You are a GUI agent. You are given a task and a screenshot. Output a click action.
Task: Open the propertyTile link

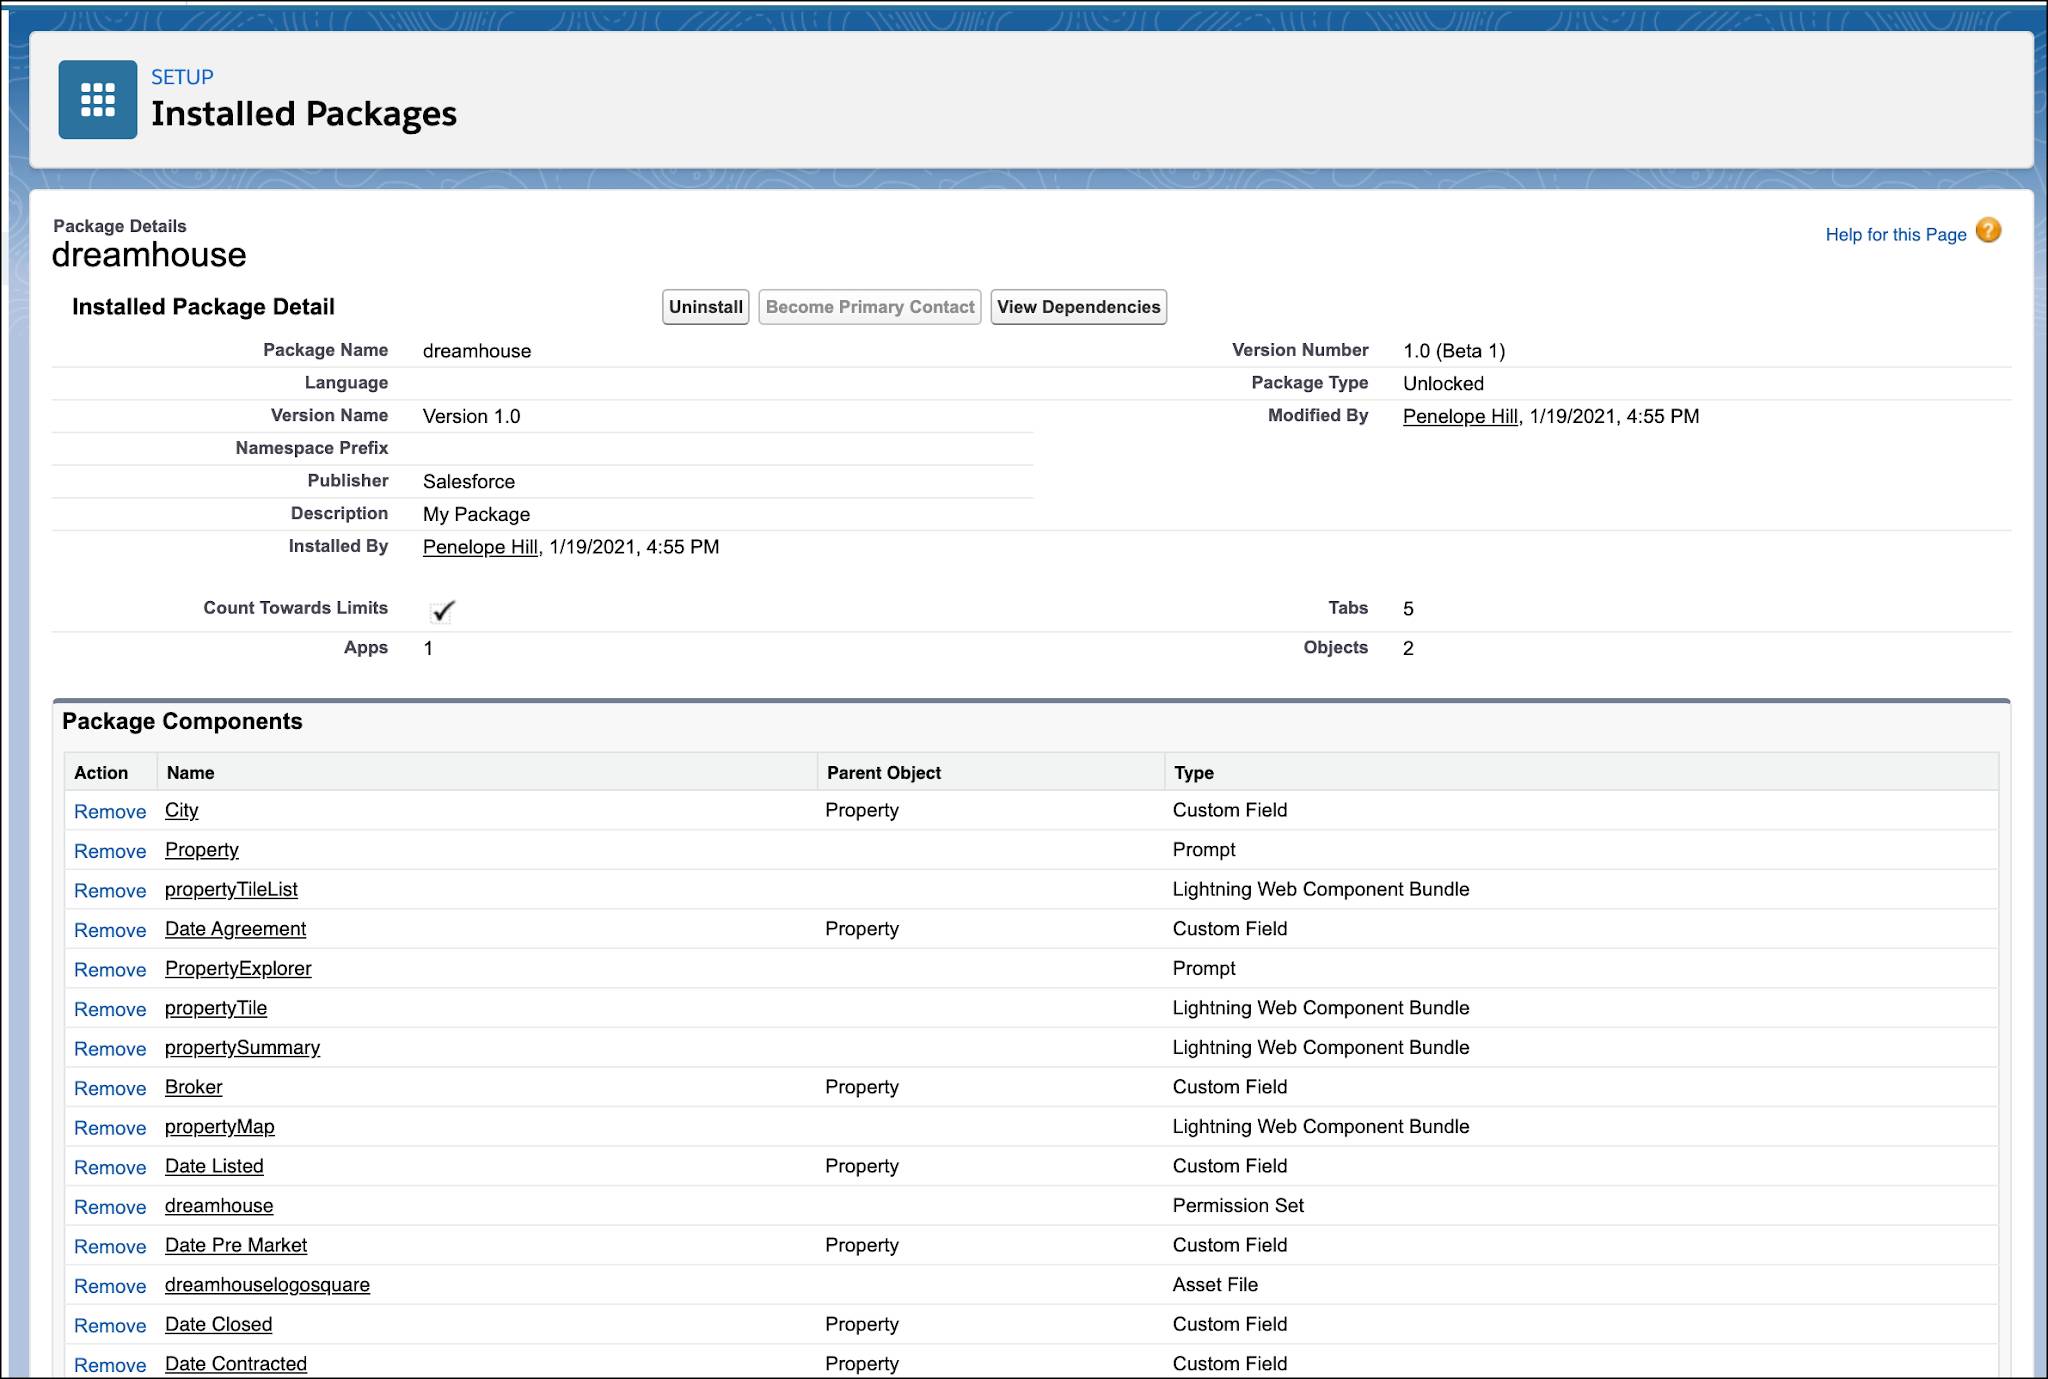(216, 1008)
